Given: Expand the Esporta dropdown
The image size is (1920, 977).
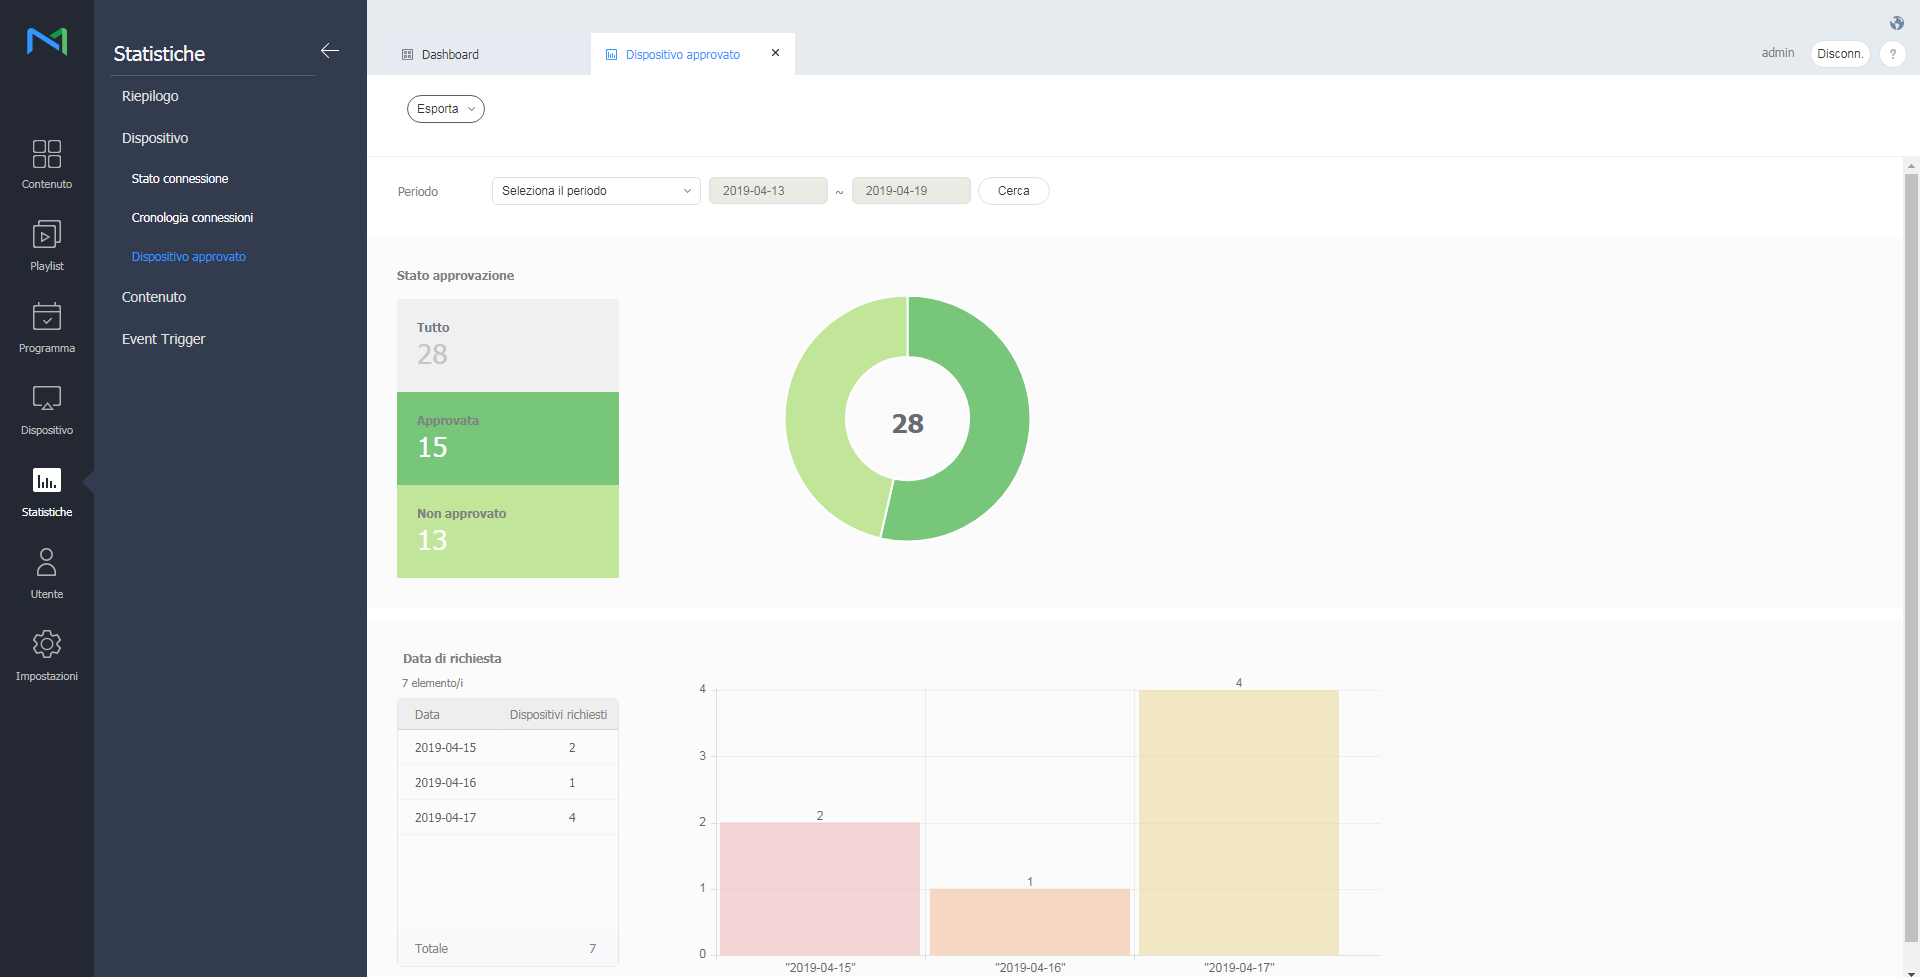Looking at the screenshot, I should coord(446,109).
